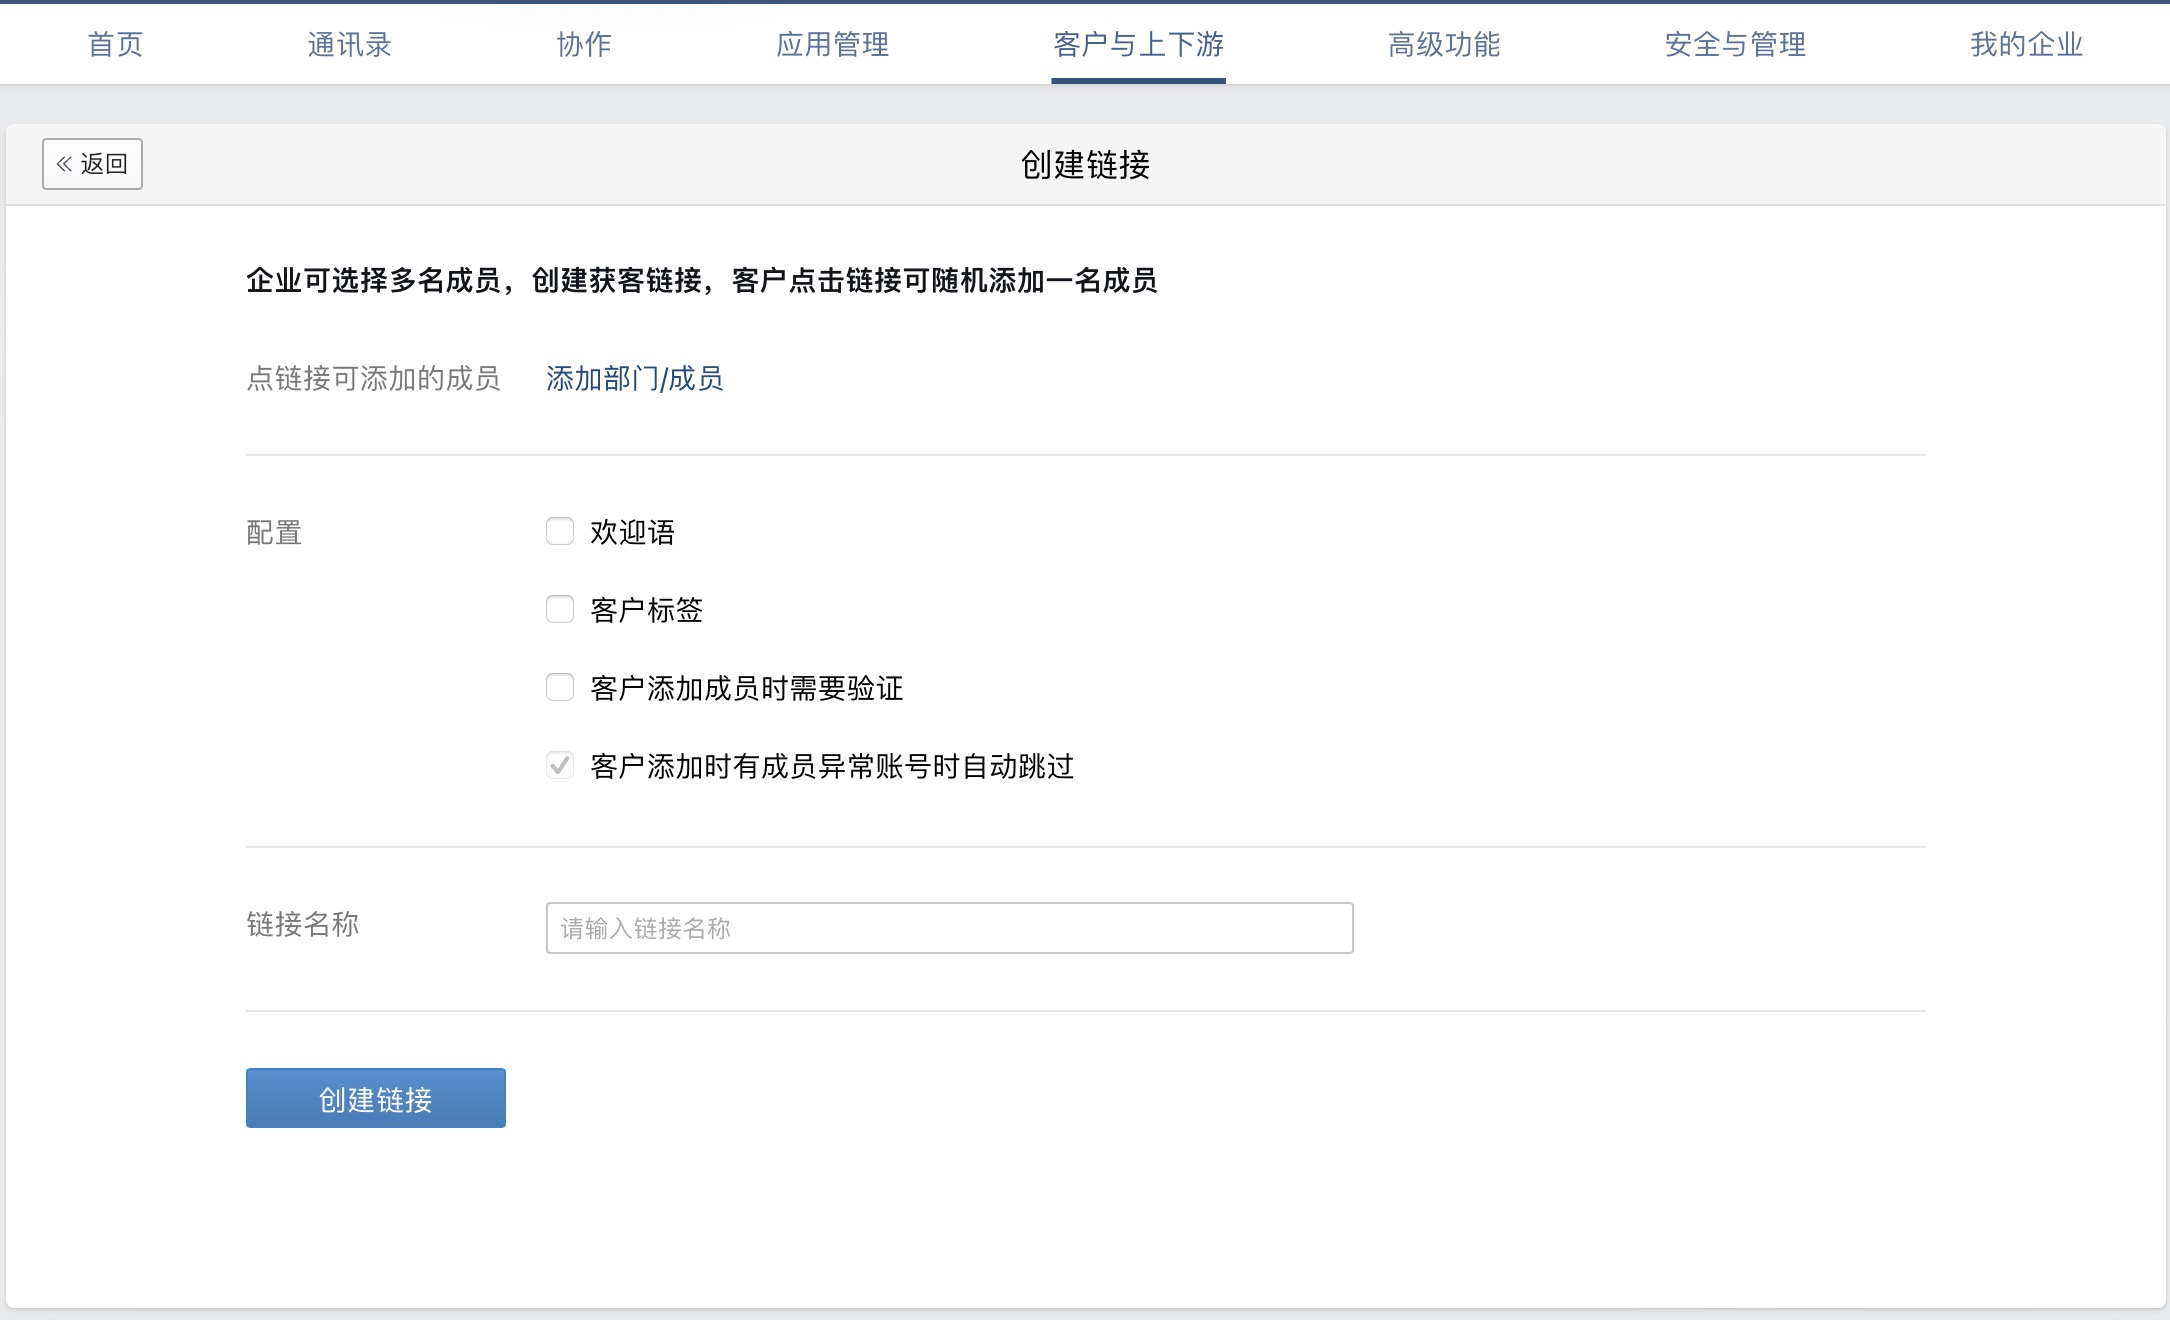This screenshot has height=1320, width=2170.
Task: Select the 客户与上下游 tab
Action: pyautogui.click(x=1138, y=44)
